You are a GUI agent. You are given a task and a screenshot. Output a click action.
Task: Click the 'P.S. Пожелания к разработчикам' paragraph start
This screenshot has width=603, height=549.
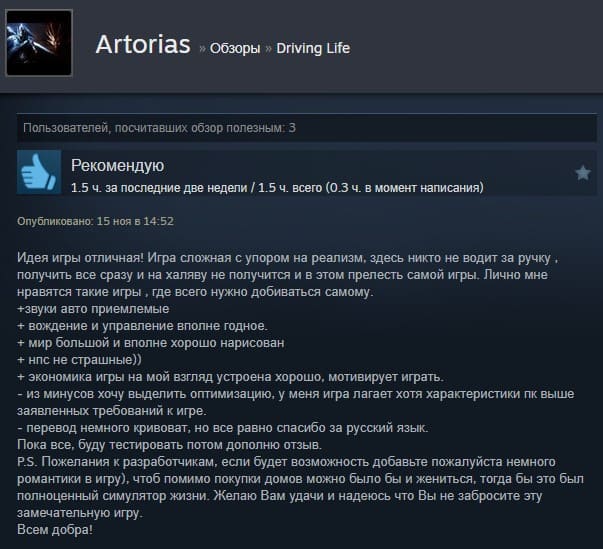[x=115, y=461]
